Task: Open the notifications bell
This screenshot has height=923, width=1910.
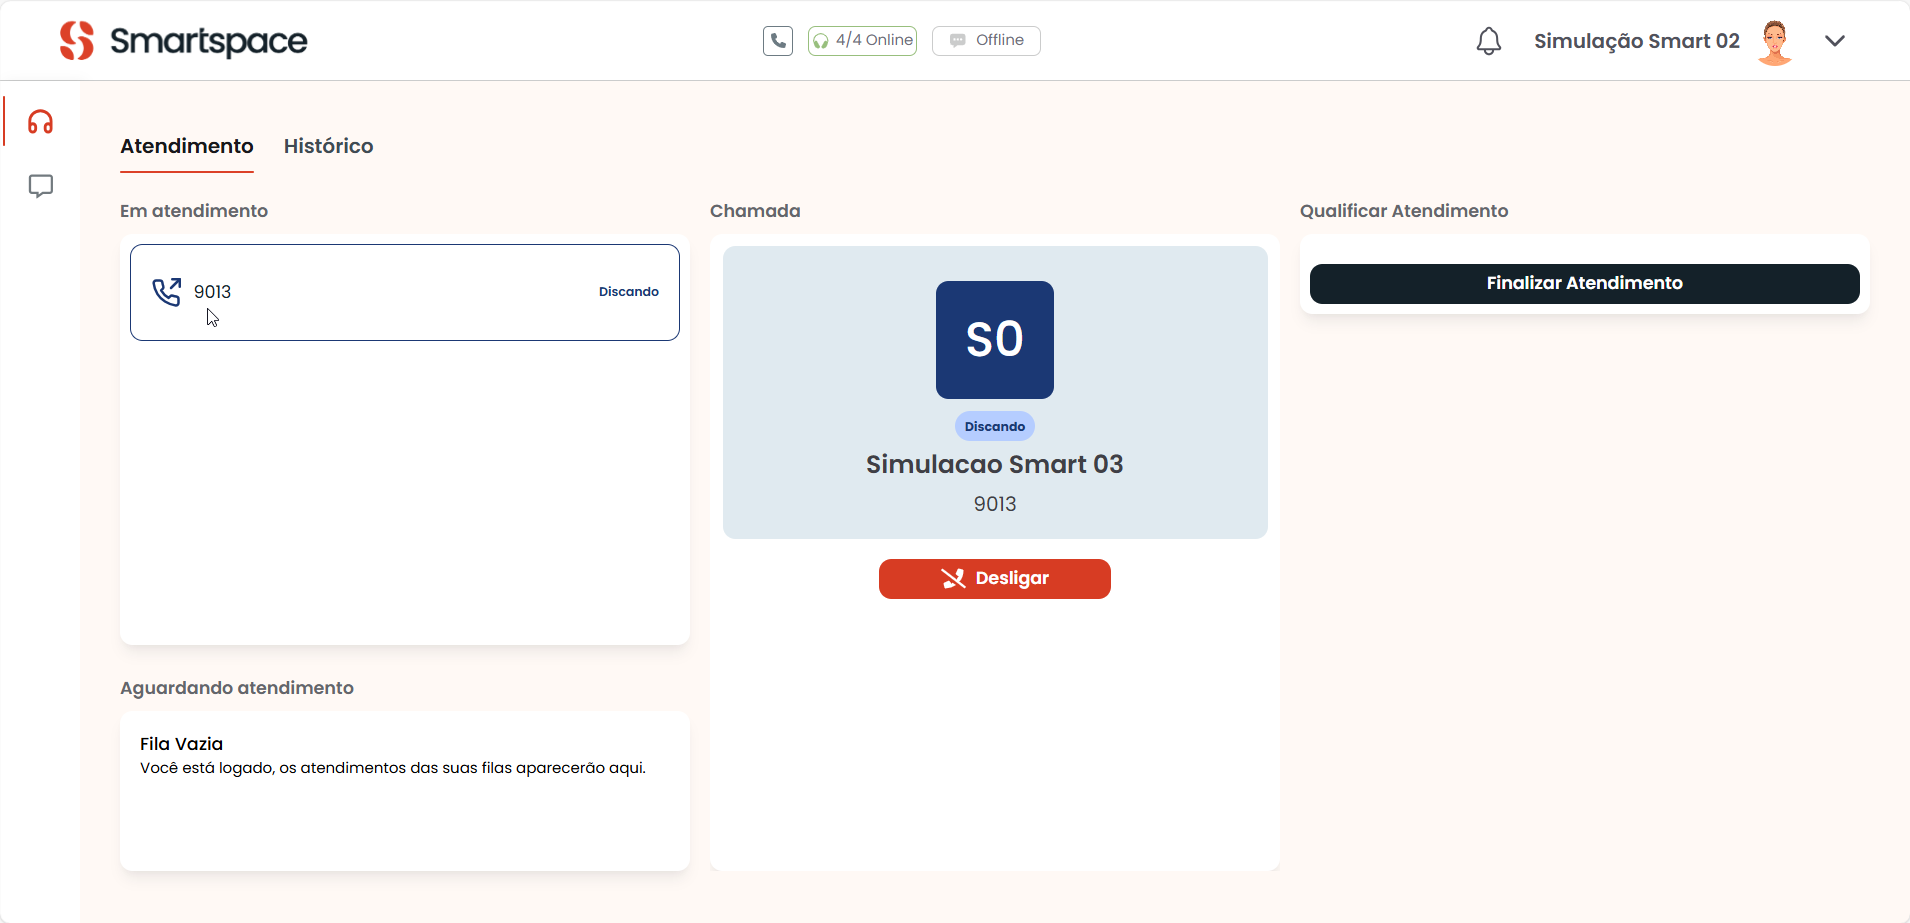Action: (x=1488, y=41)
